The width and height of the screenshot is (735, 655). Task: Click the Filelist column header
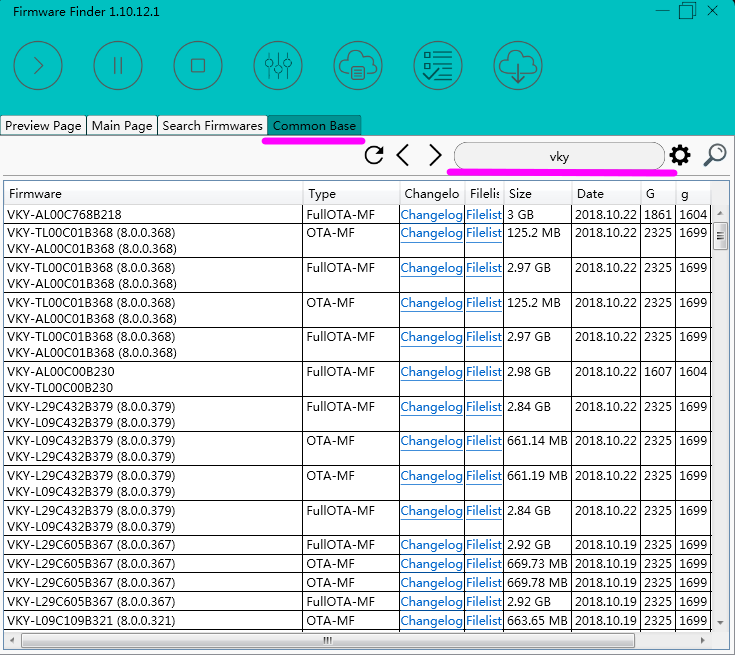click(x=484, y=194)
